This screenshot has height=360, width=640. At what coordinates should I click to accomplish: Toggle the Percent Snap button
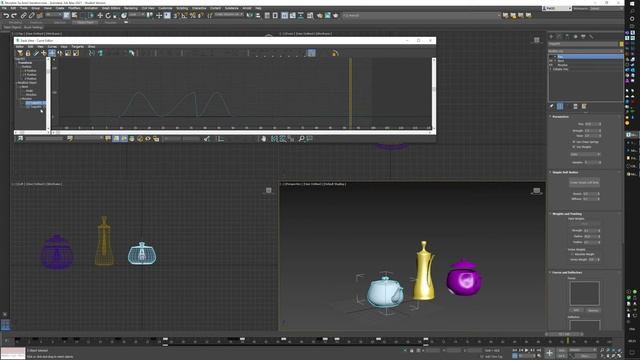(192, 16)
